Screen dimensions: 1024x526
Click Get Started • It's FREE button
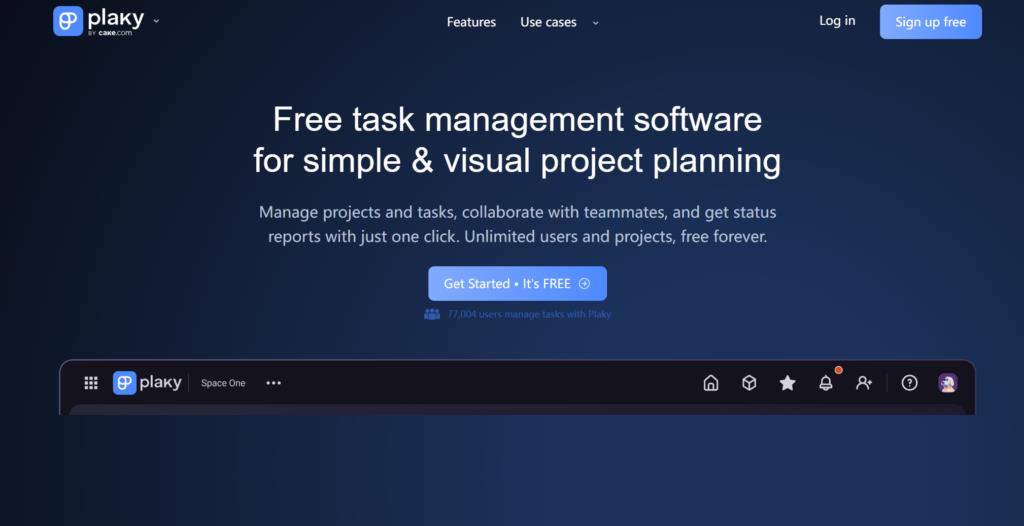point(517,284)
